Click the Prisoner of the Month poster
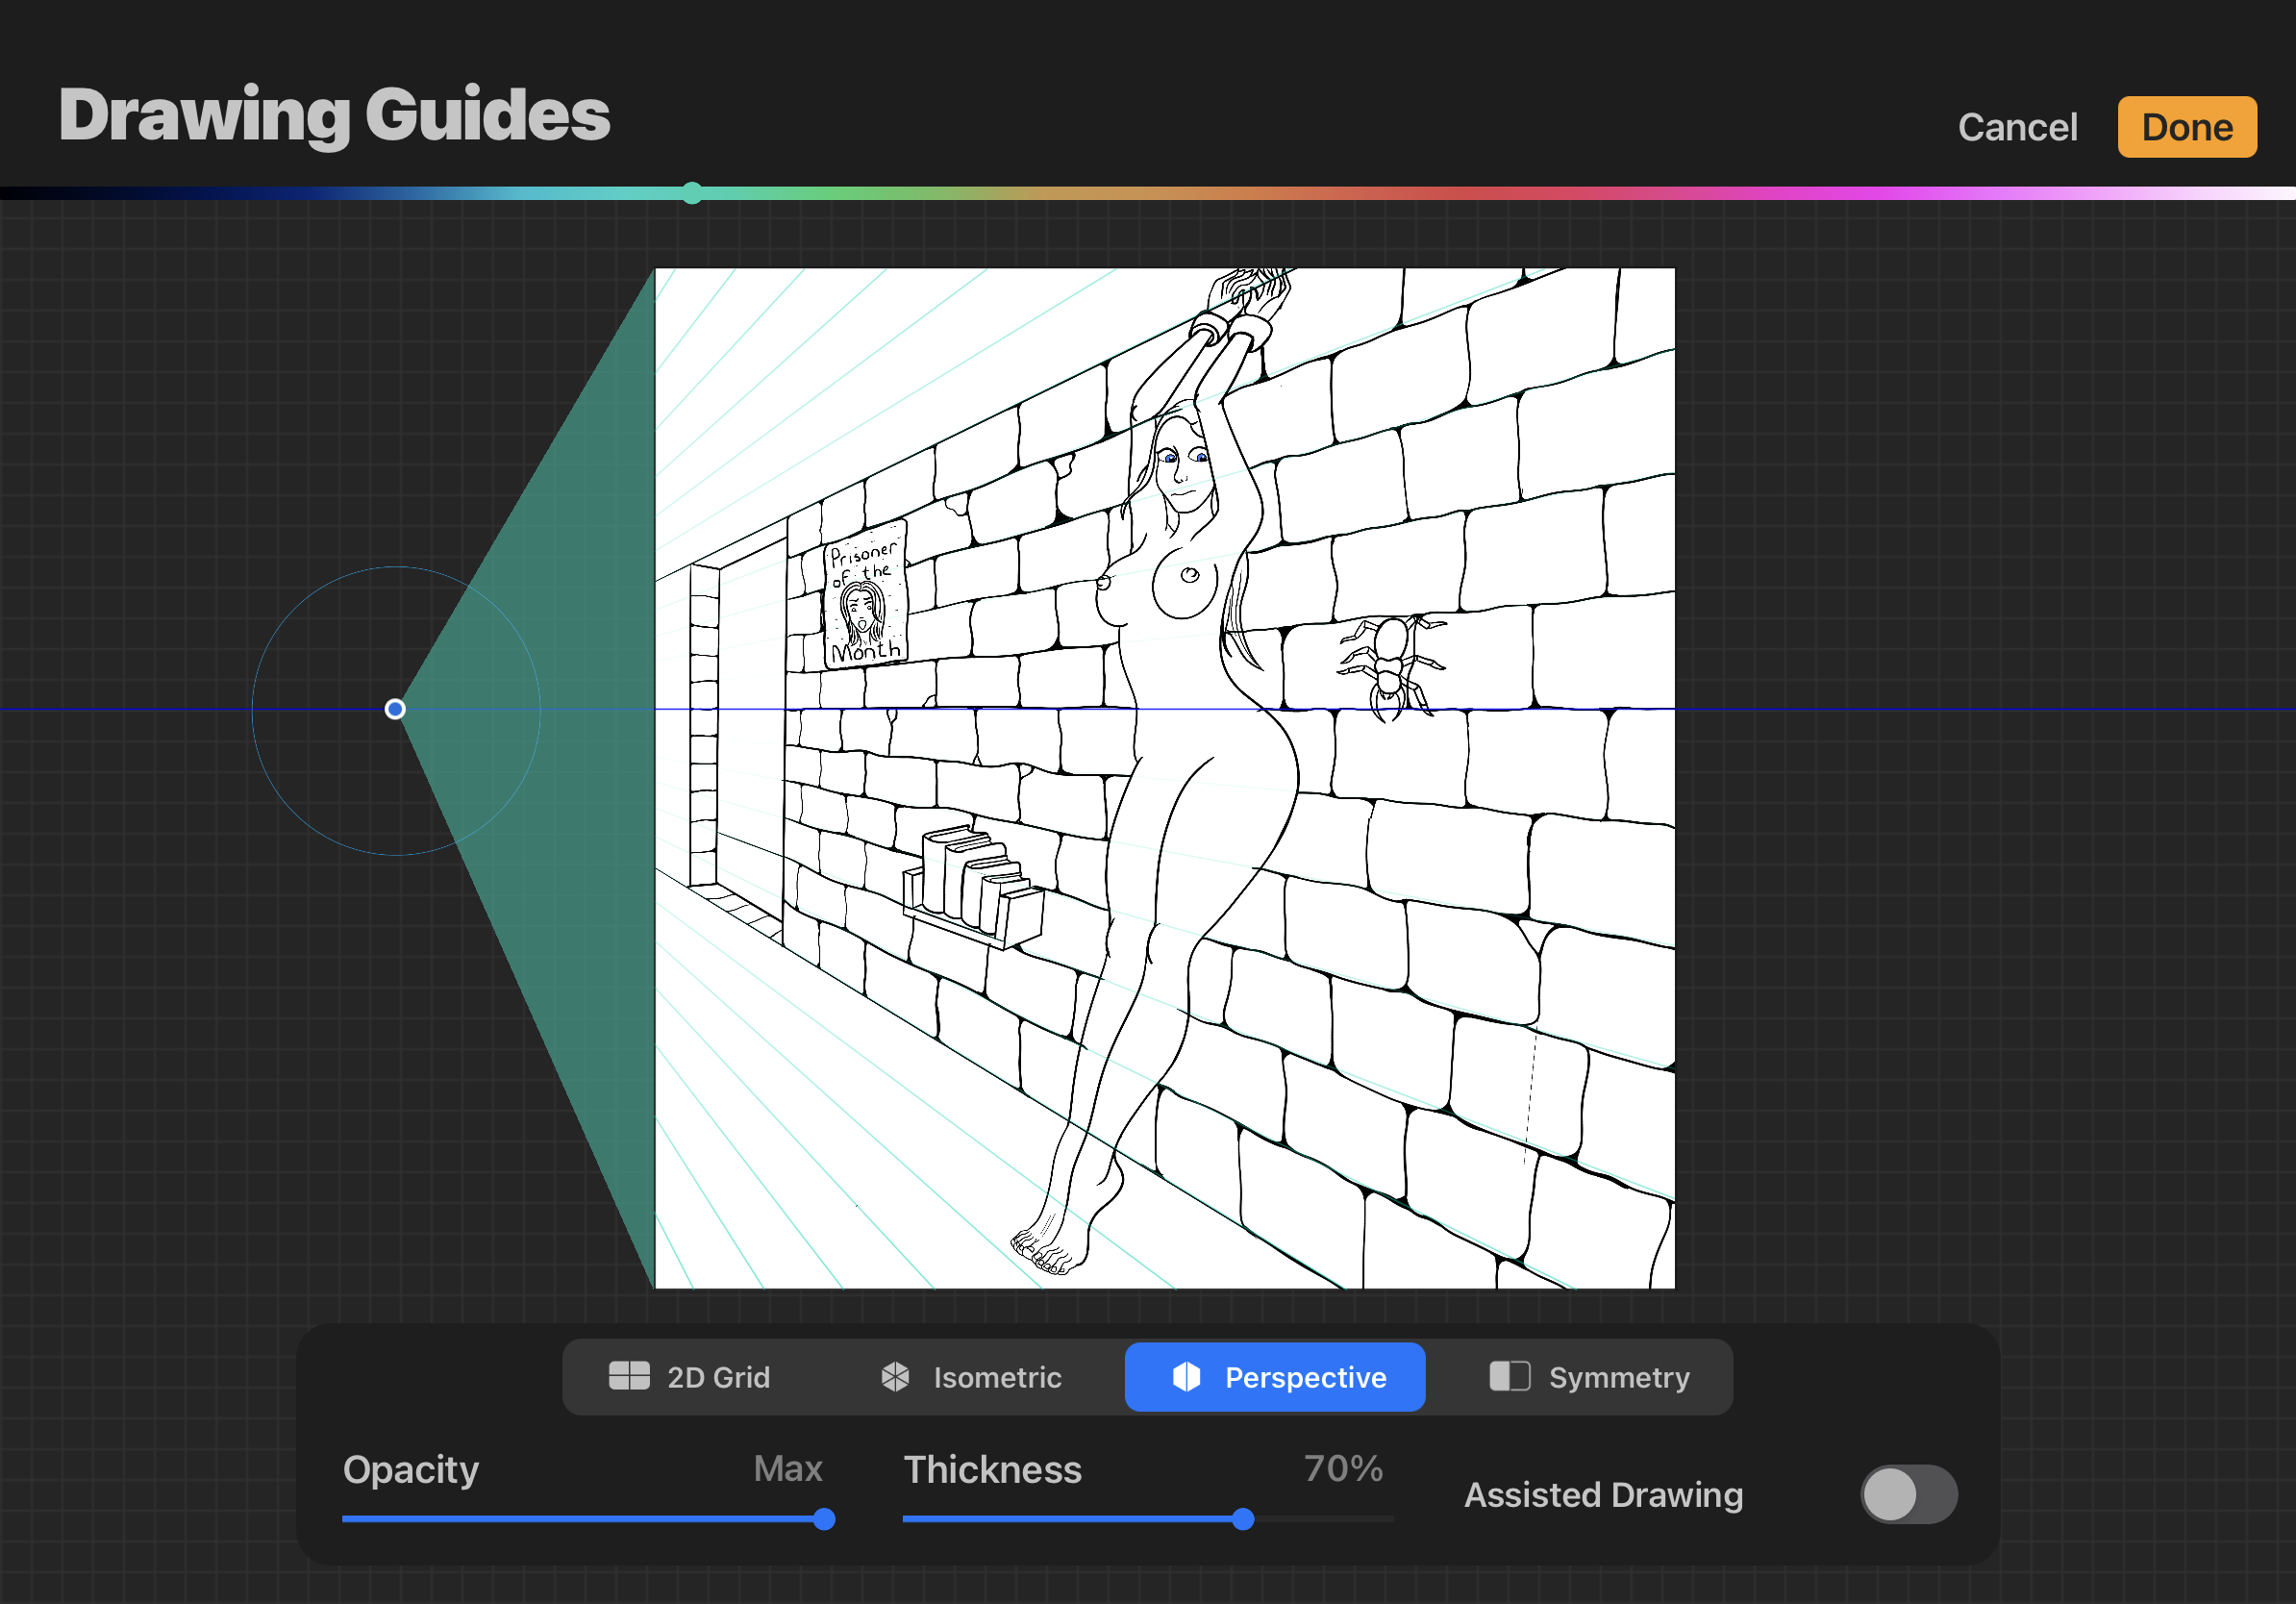The height and width of the screenshot is (1604, 2296). [865, 595]
